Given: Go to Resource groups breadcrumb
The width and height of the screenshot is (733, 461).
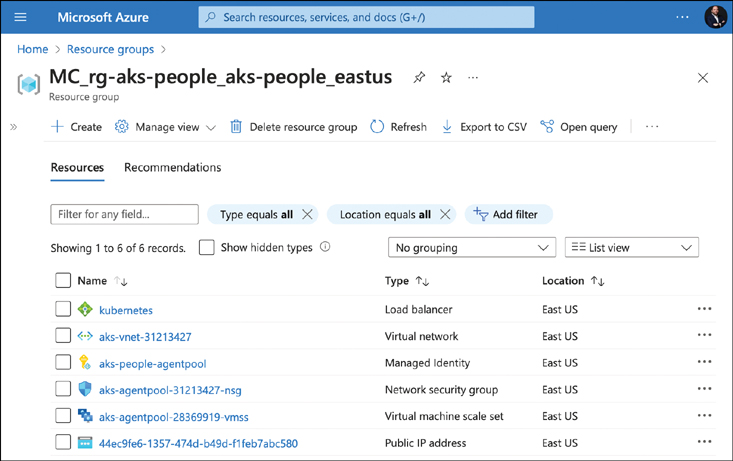Looking at the screenshot, I should coord(110,49).
